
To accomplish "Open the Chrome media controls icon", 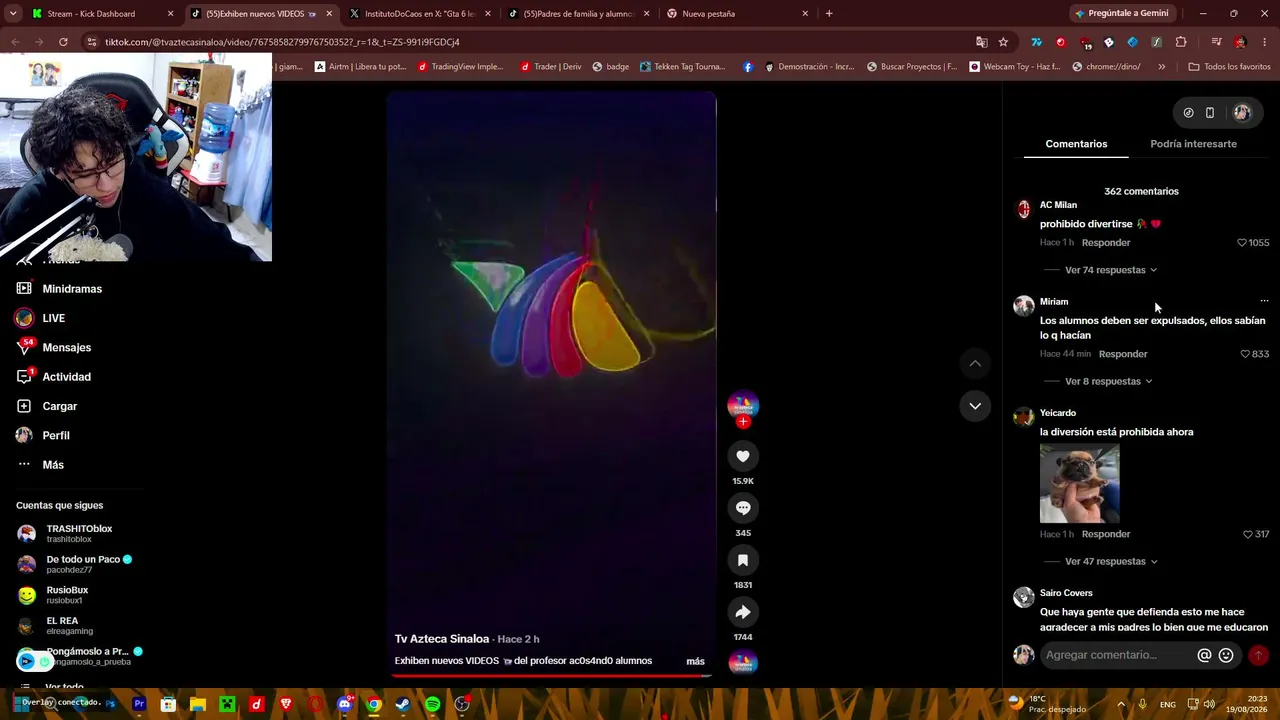I will (x=1216, y=42).
